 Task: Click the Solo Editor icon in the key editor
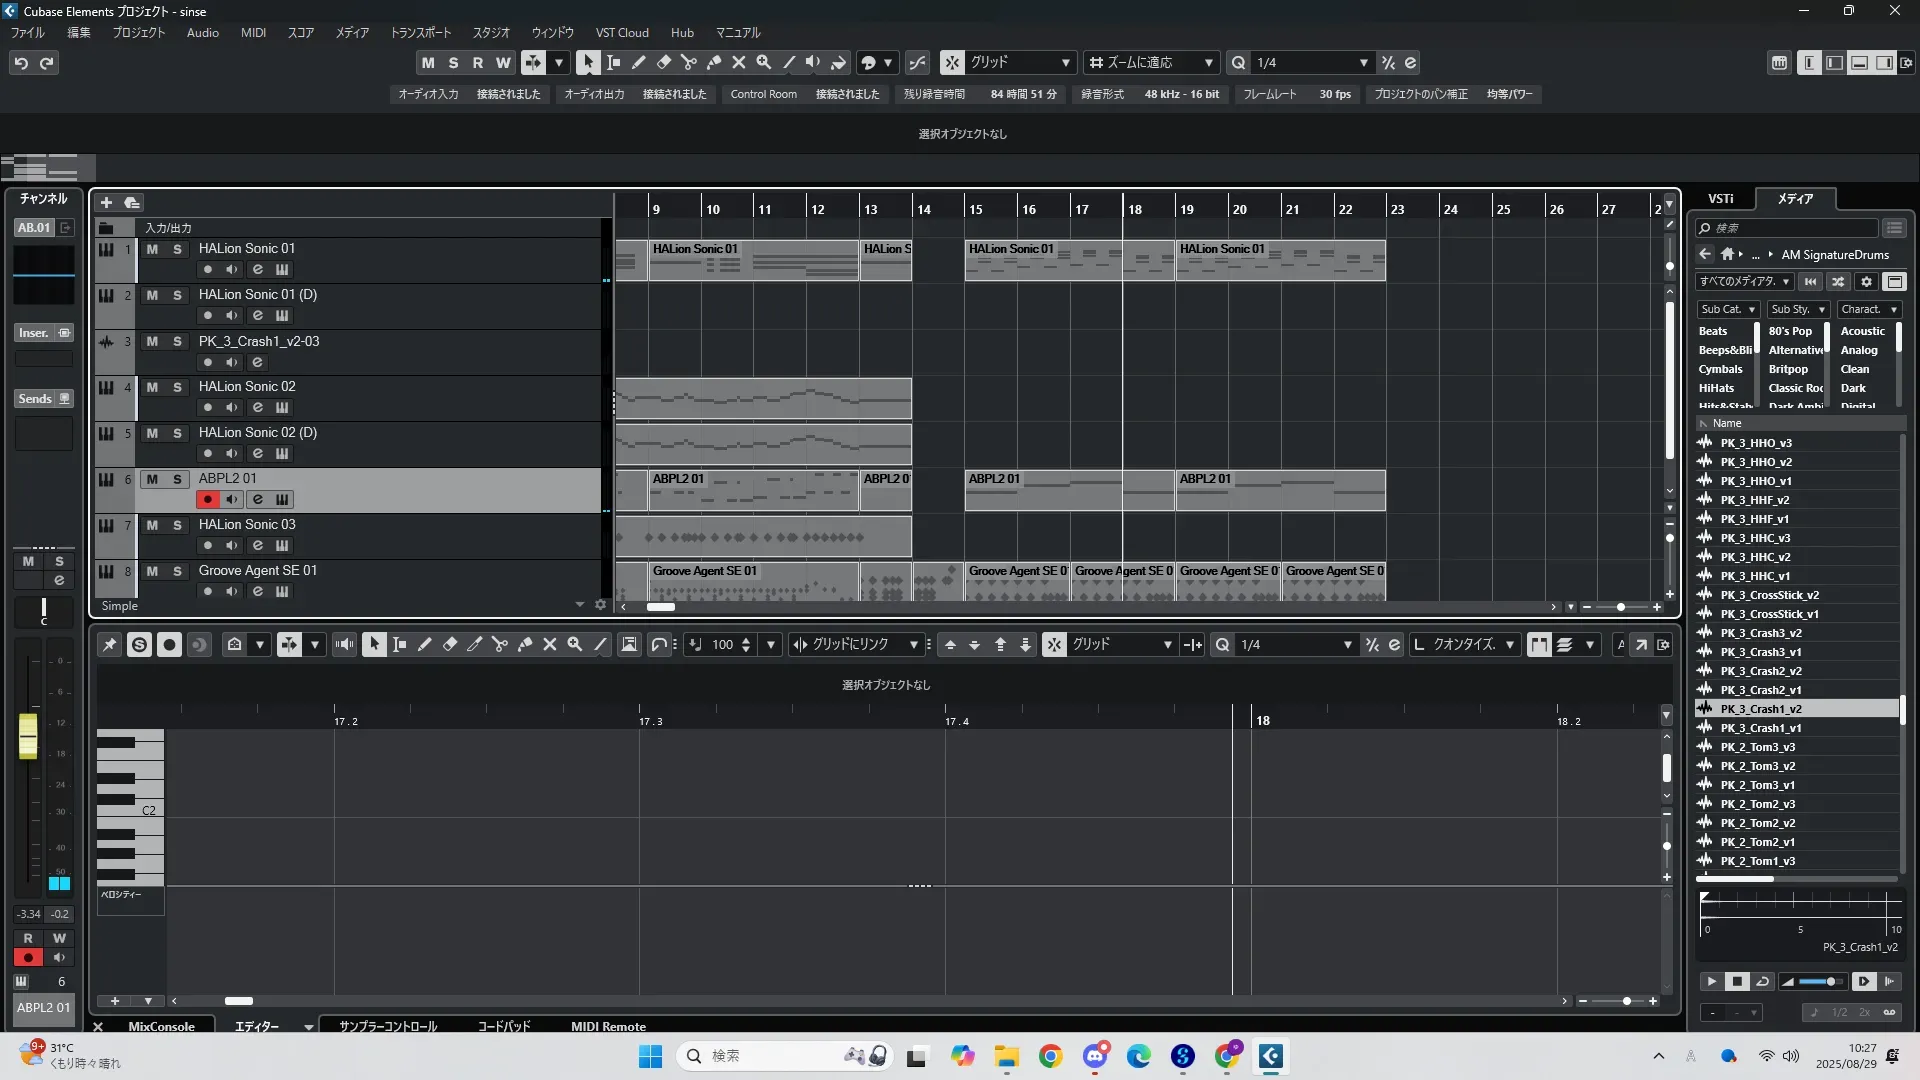tap(139, 645)
